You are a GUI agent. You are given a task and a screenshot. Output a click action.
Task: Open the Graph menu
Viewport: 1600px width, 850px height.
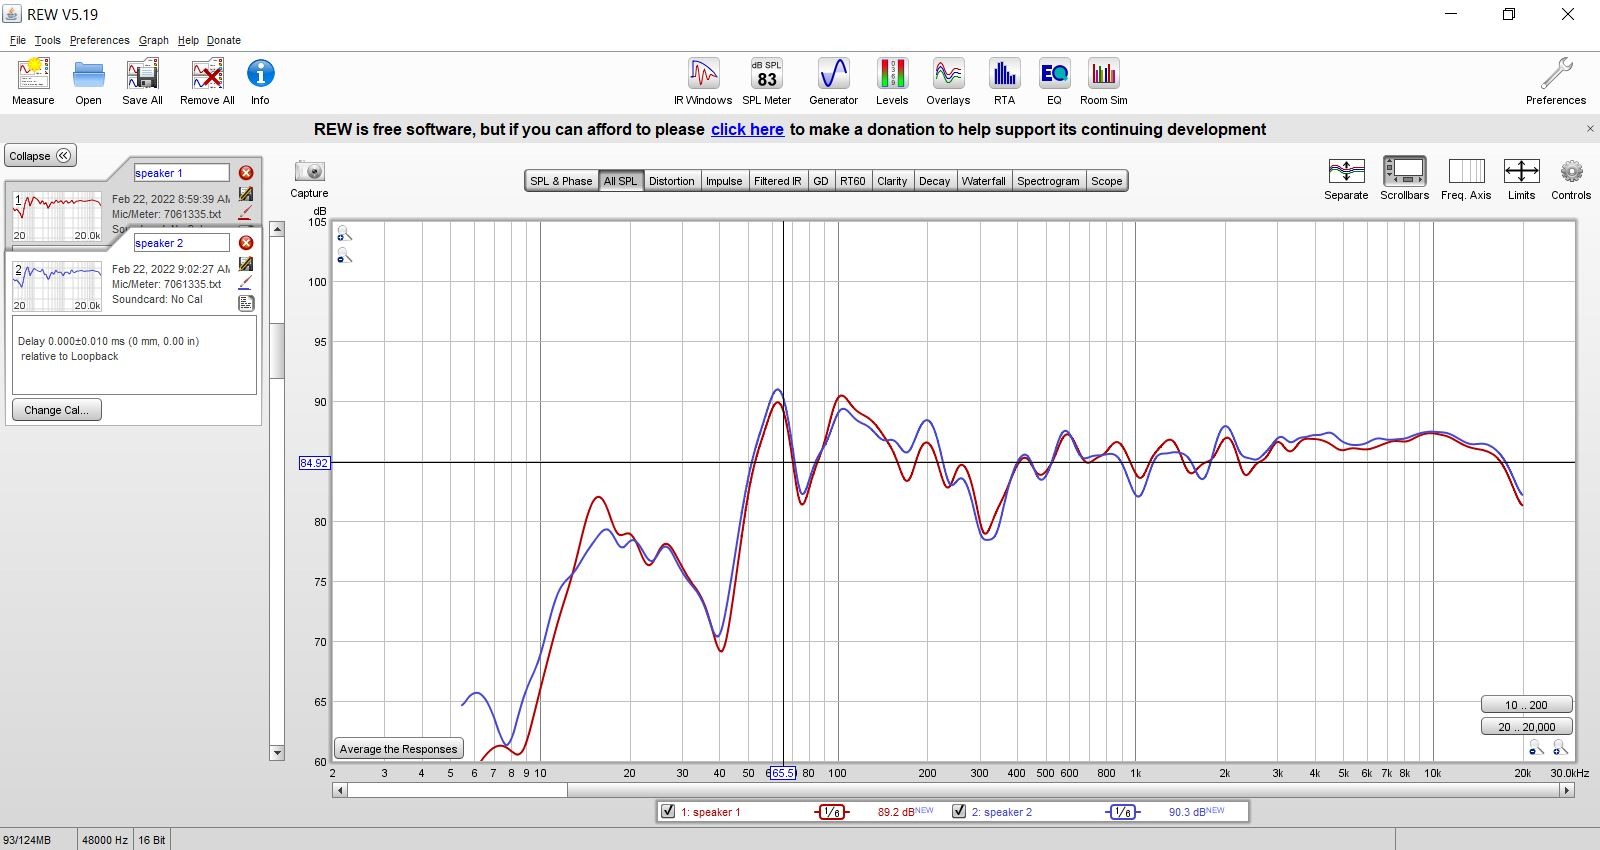point(153,40)
